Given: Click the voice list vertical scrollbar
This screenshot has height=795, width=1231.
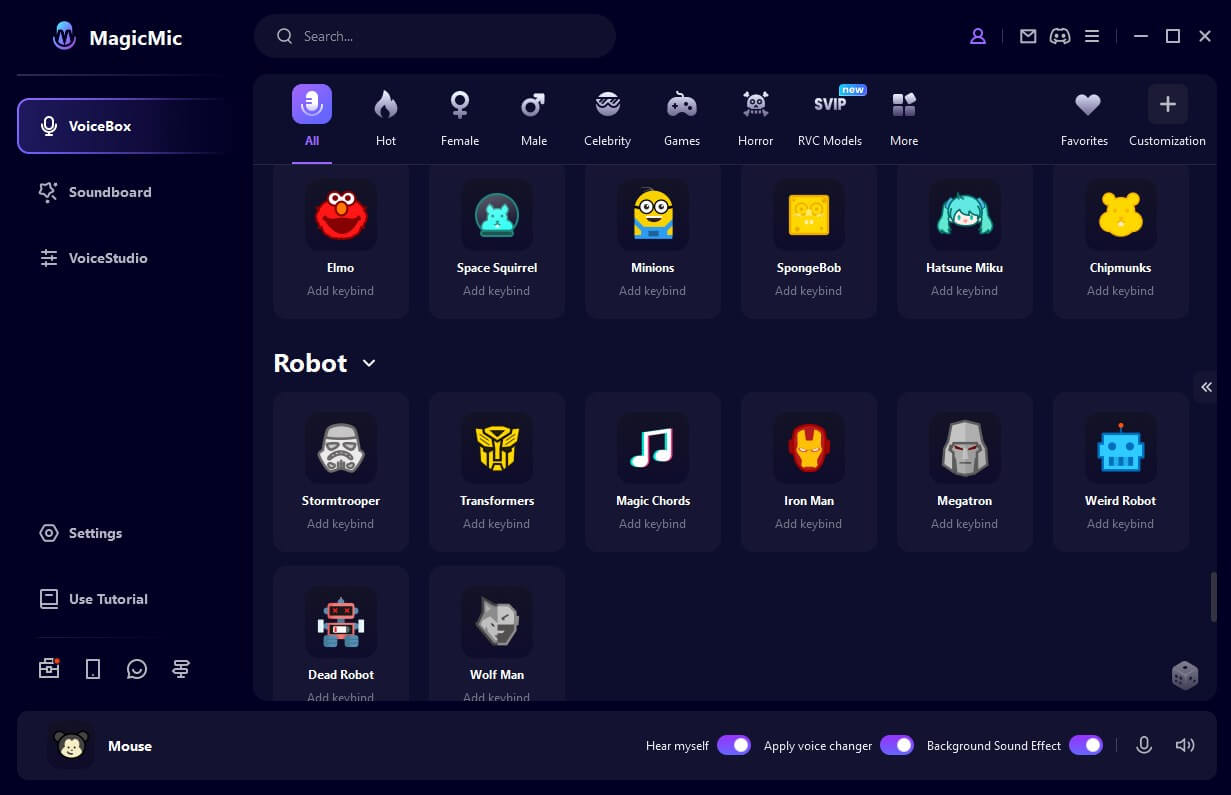Looking at the screenshot, I should tap(1214, 597).
